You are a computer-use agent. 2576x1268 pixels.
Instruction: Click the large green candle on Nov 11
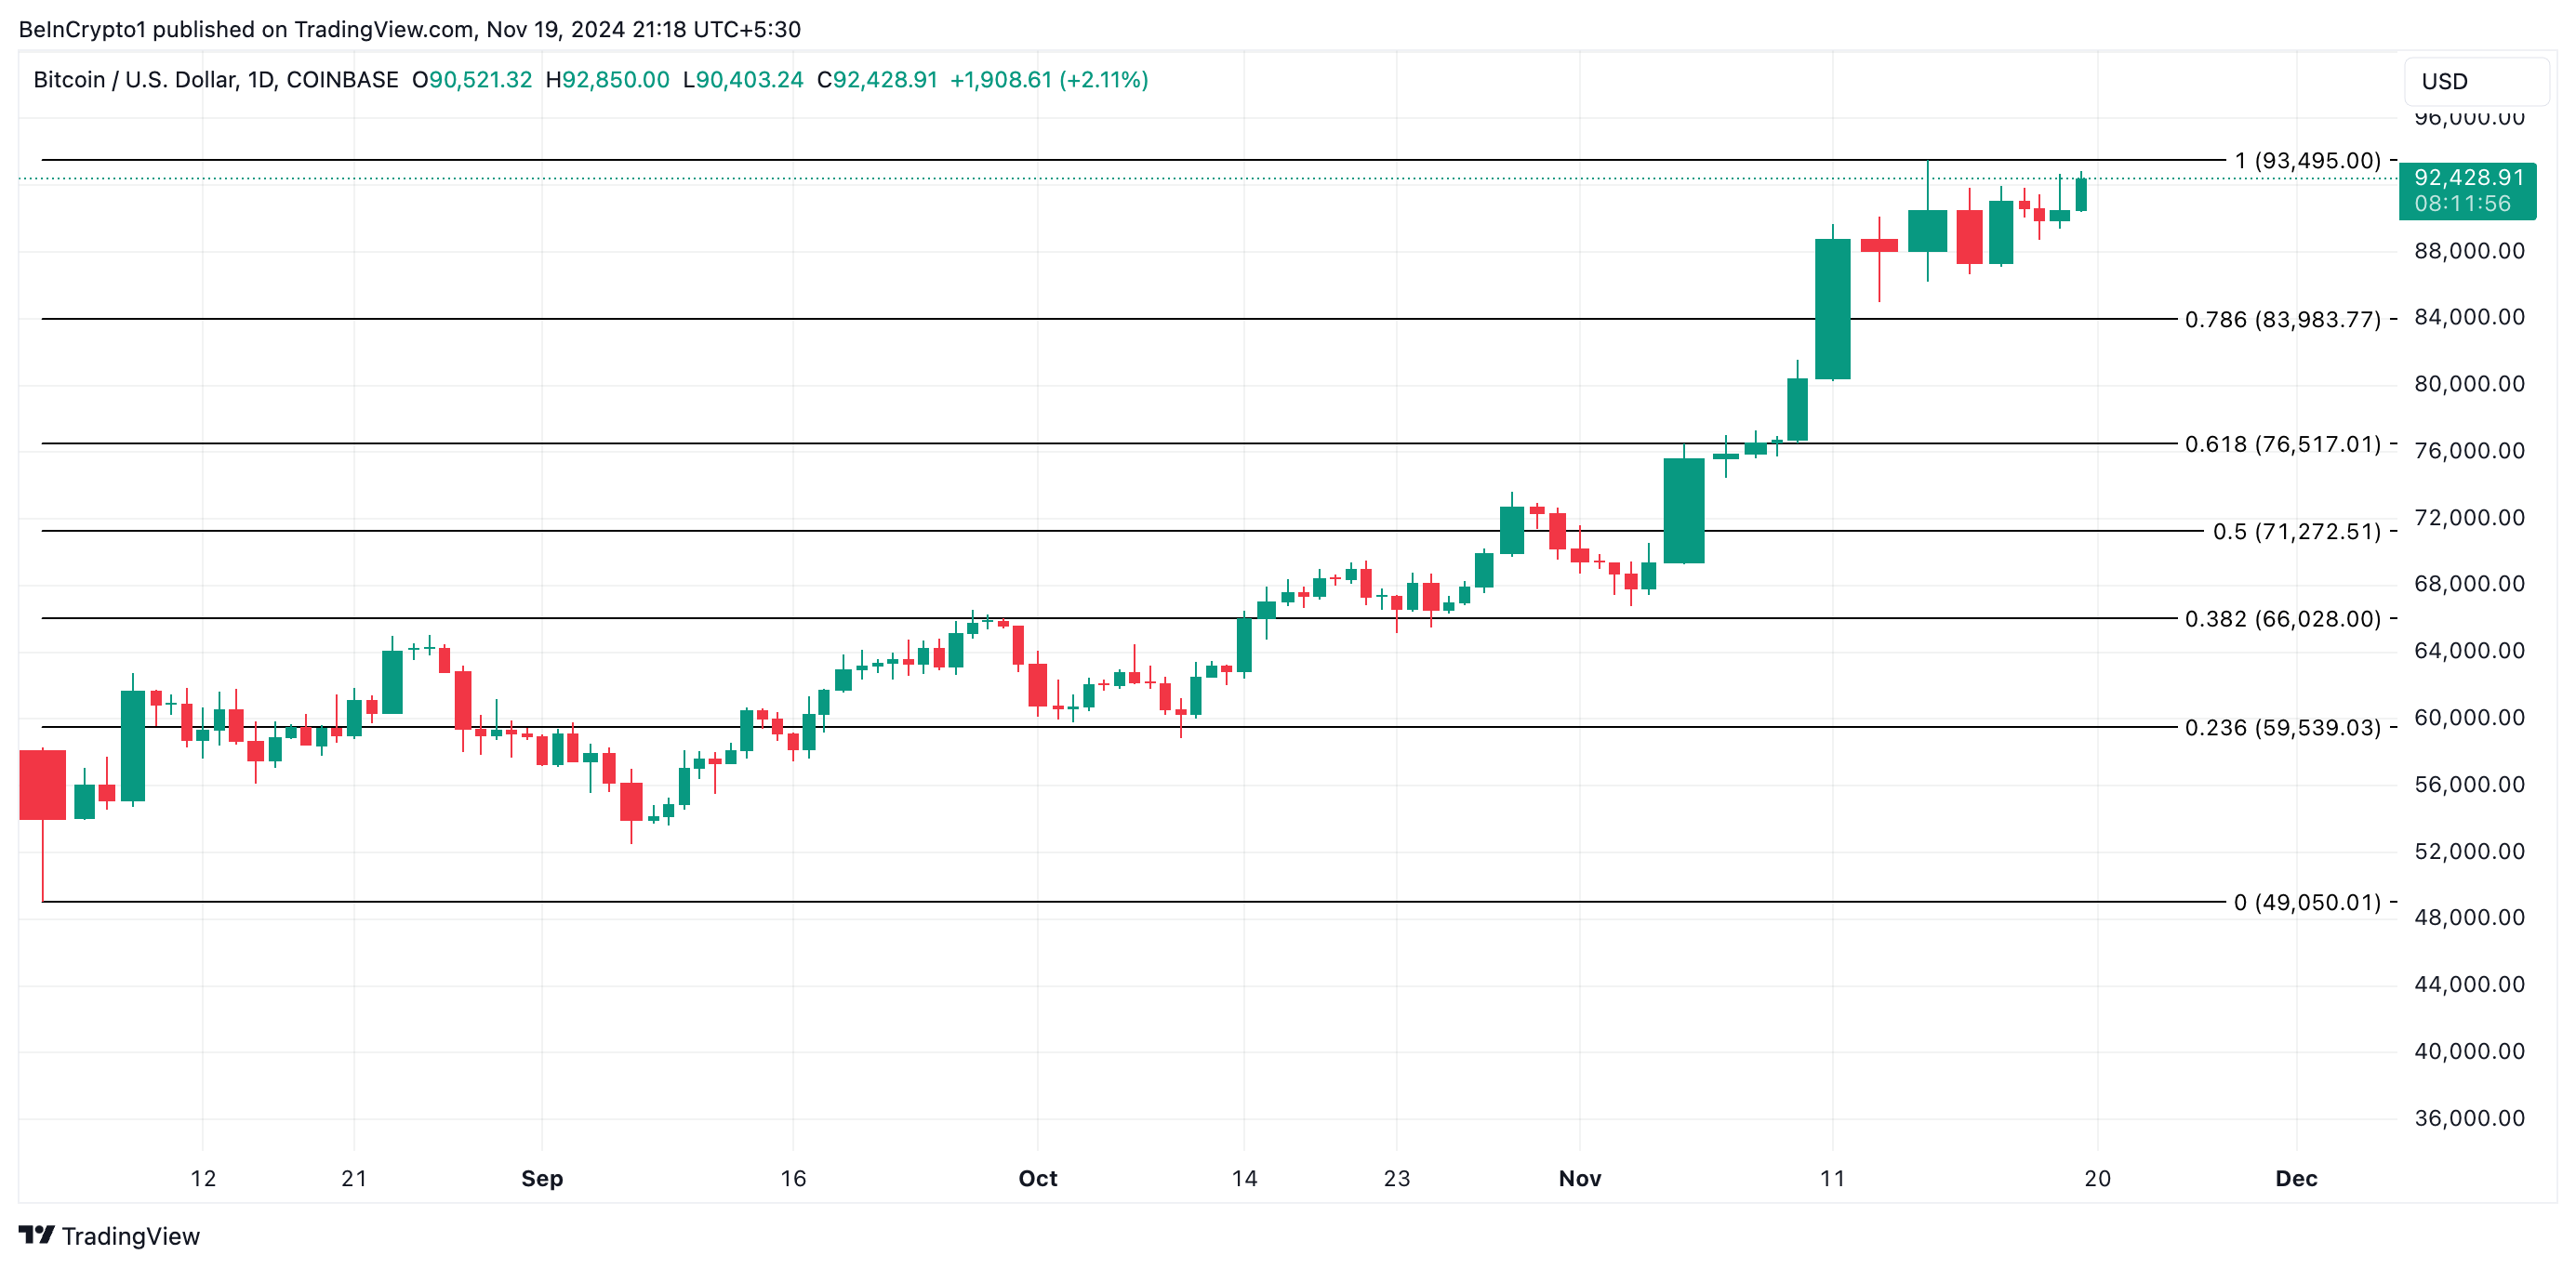(x=1832, y=308)
